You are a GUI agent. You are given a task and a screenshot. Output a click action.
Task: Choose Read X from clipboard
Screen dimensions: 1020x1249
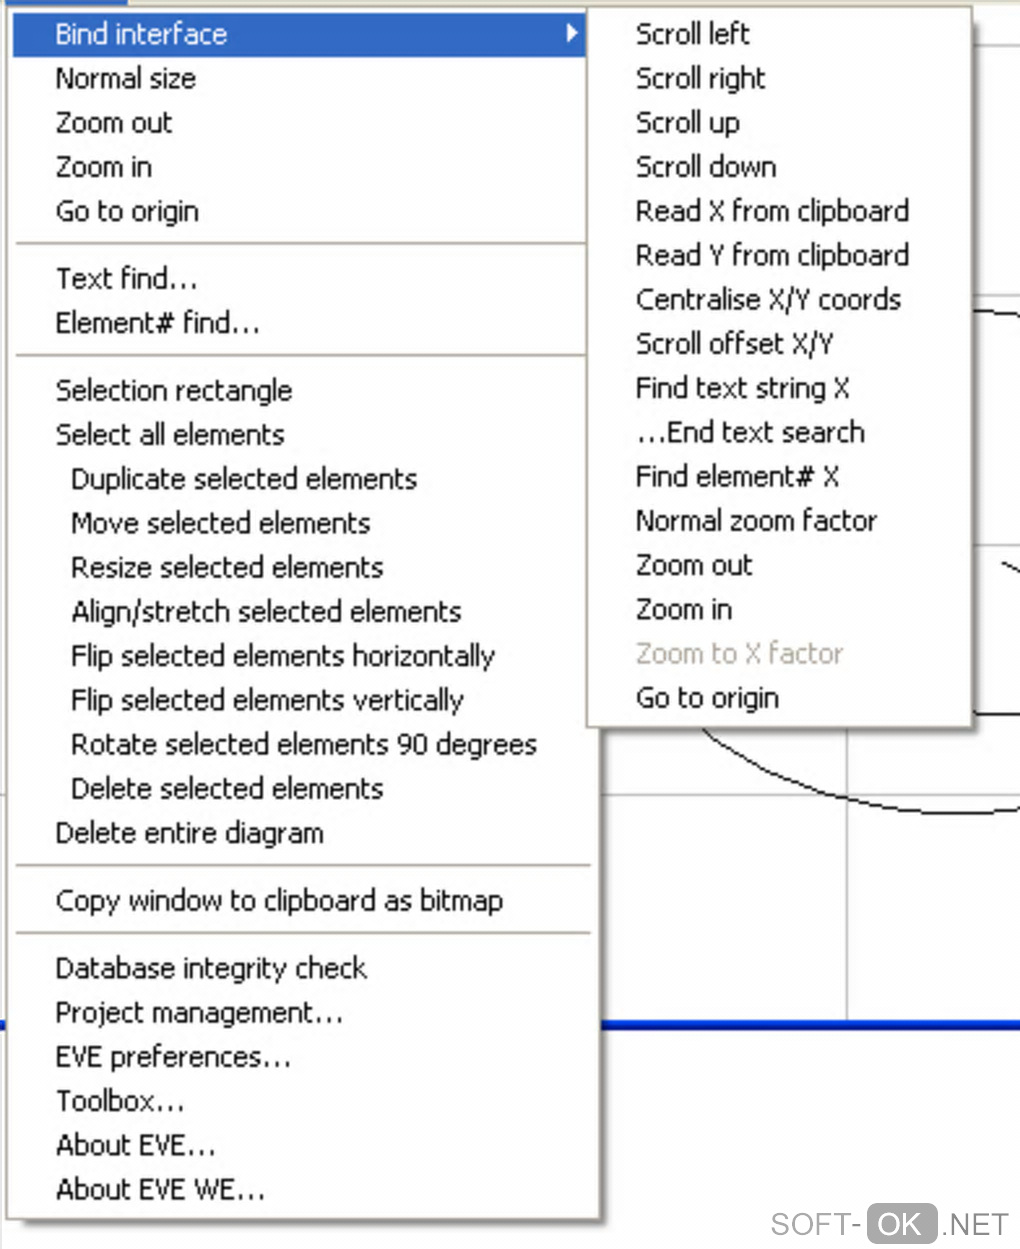[x=772, y=211]
